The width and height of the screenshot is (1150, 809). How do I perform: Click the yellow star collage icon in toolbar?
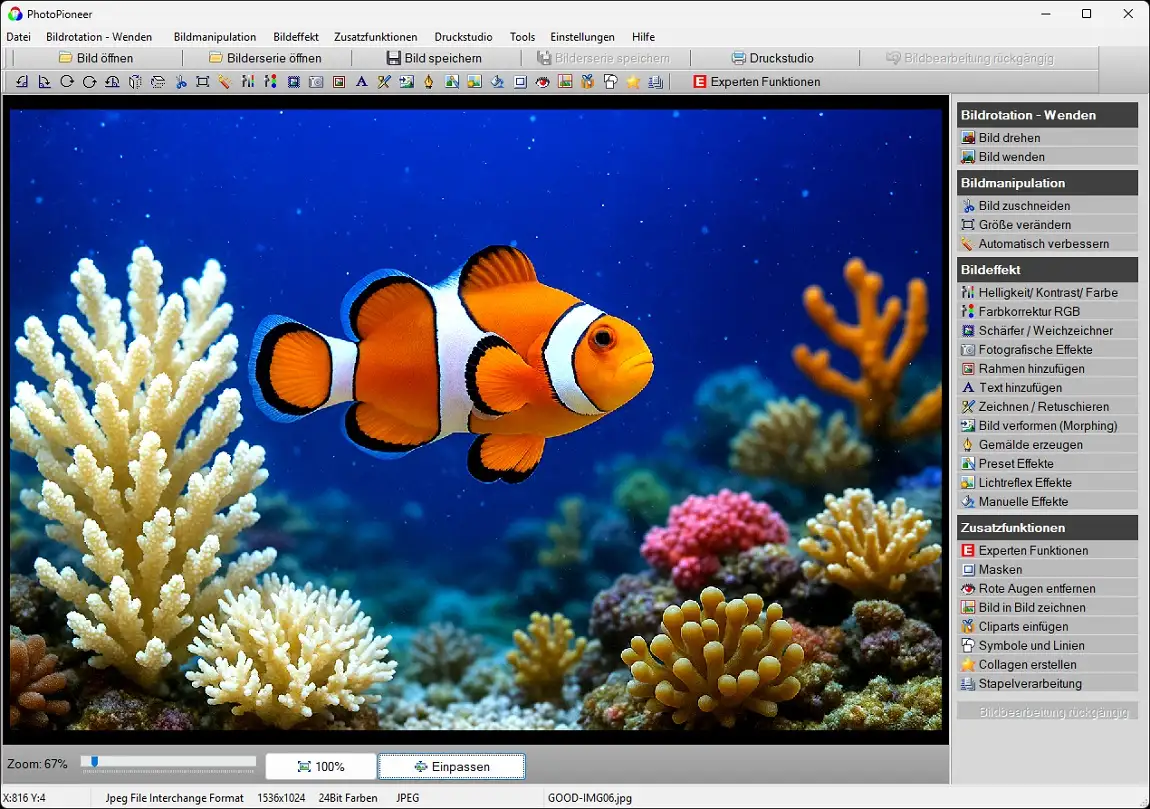[x=633, y=82]
